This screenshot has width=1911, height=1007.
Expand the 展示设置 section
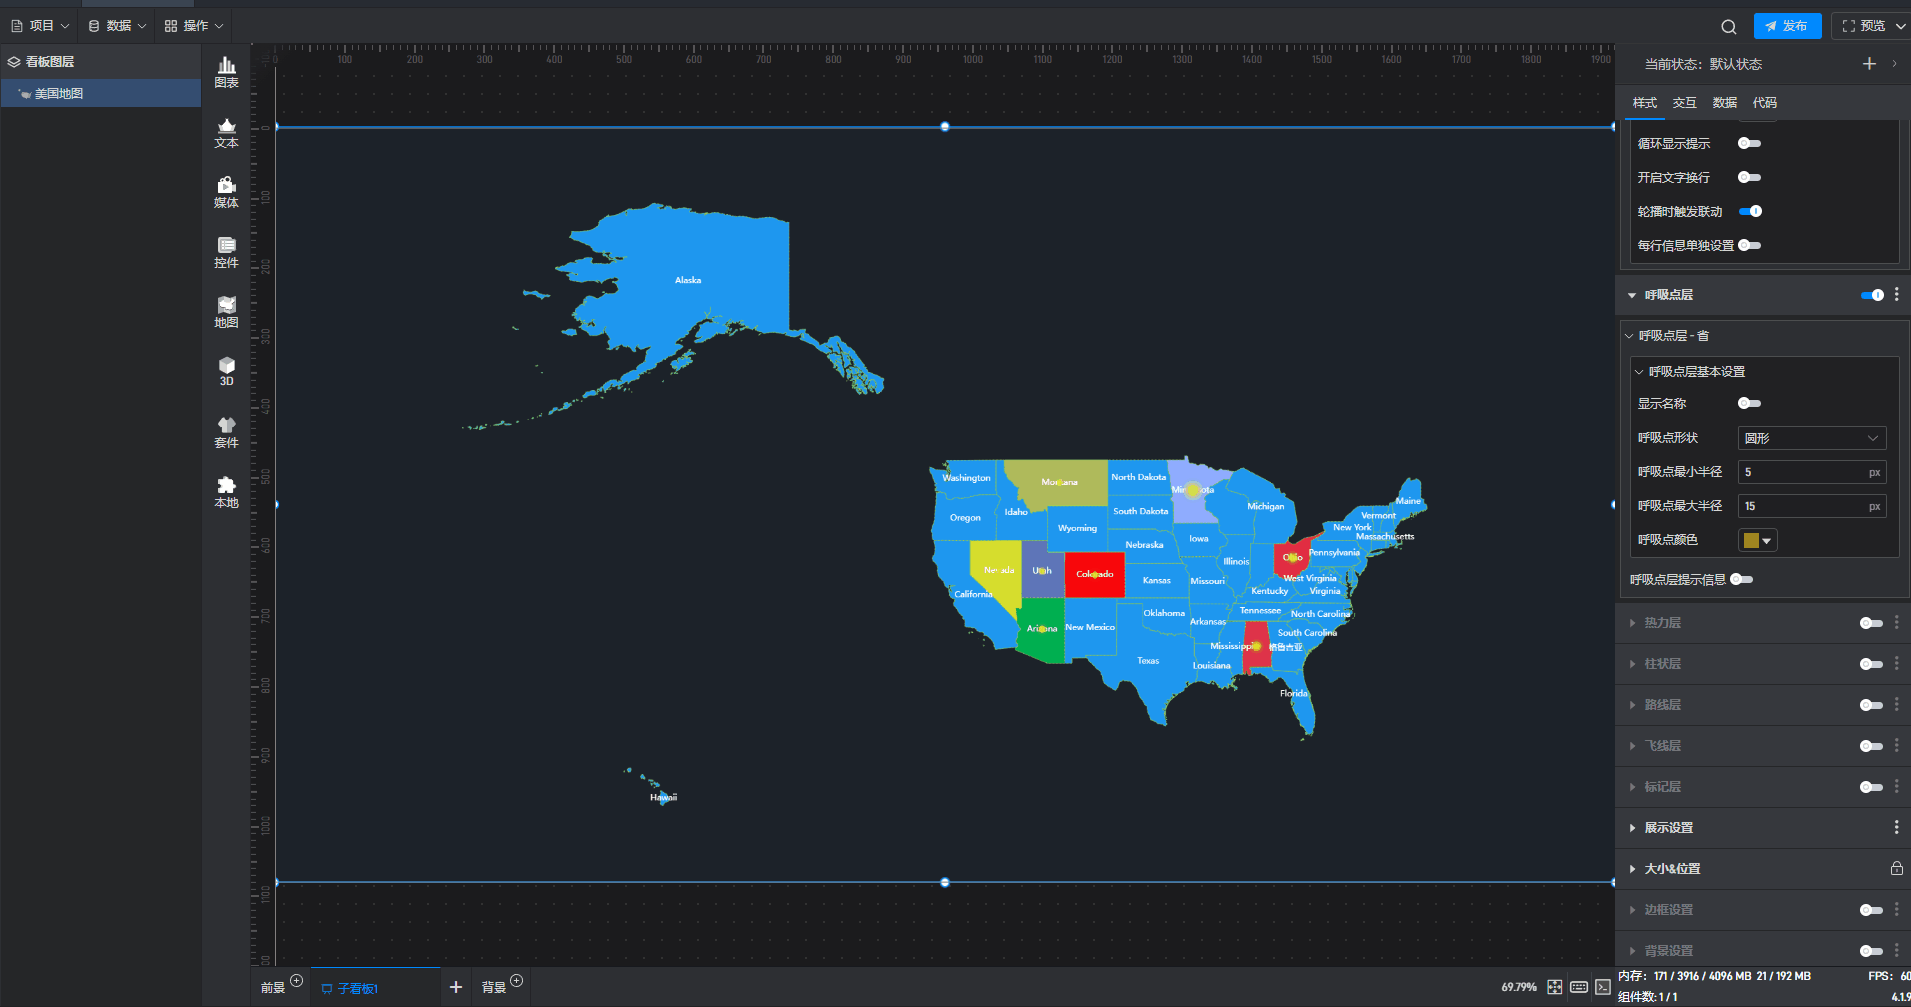point(1669,828)
